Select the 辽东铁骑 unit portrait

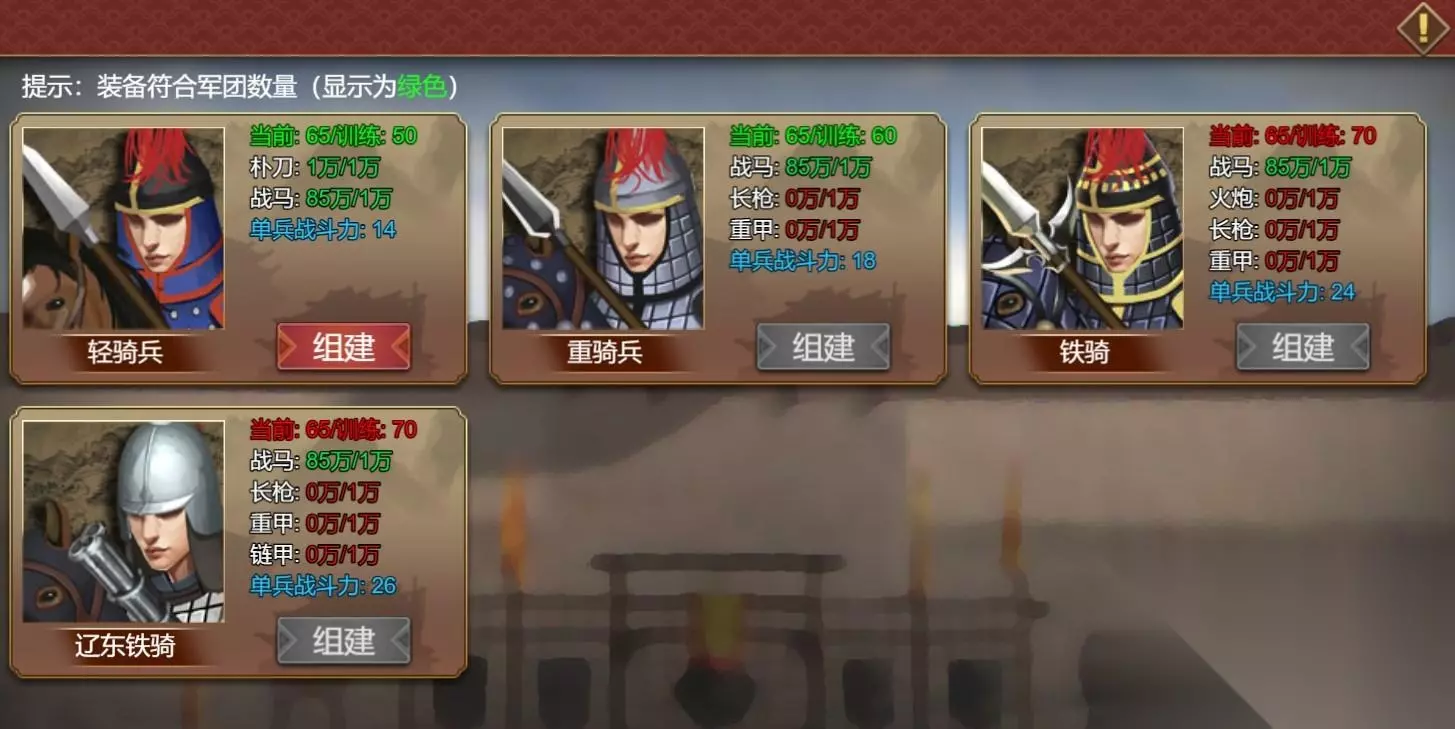click(x=123, y=521)
